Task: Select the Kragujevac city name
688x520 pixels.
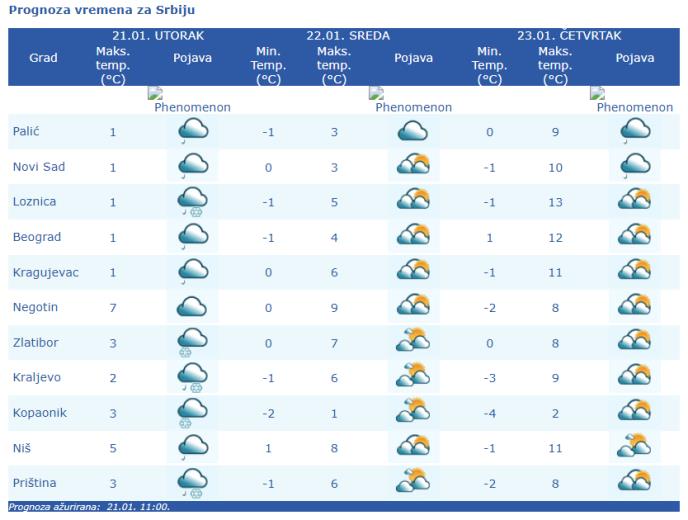Action: click(x=46, y=273)
